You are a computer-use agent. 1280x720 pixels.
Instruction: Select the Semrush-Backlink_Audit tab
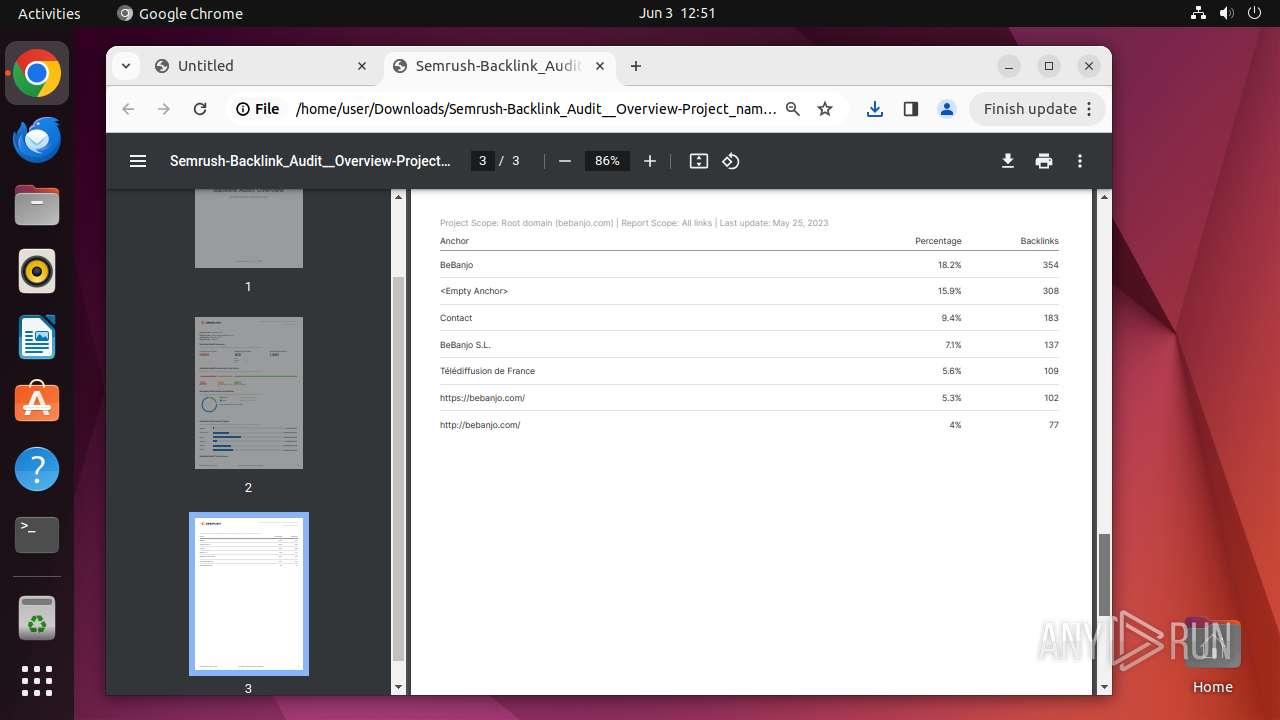pyautogui.click(x=498, y=66)
